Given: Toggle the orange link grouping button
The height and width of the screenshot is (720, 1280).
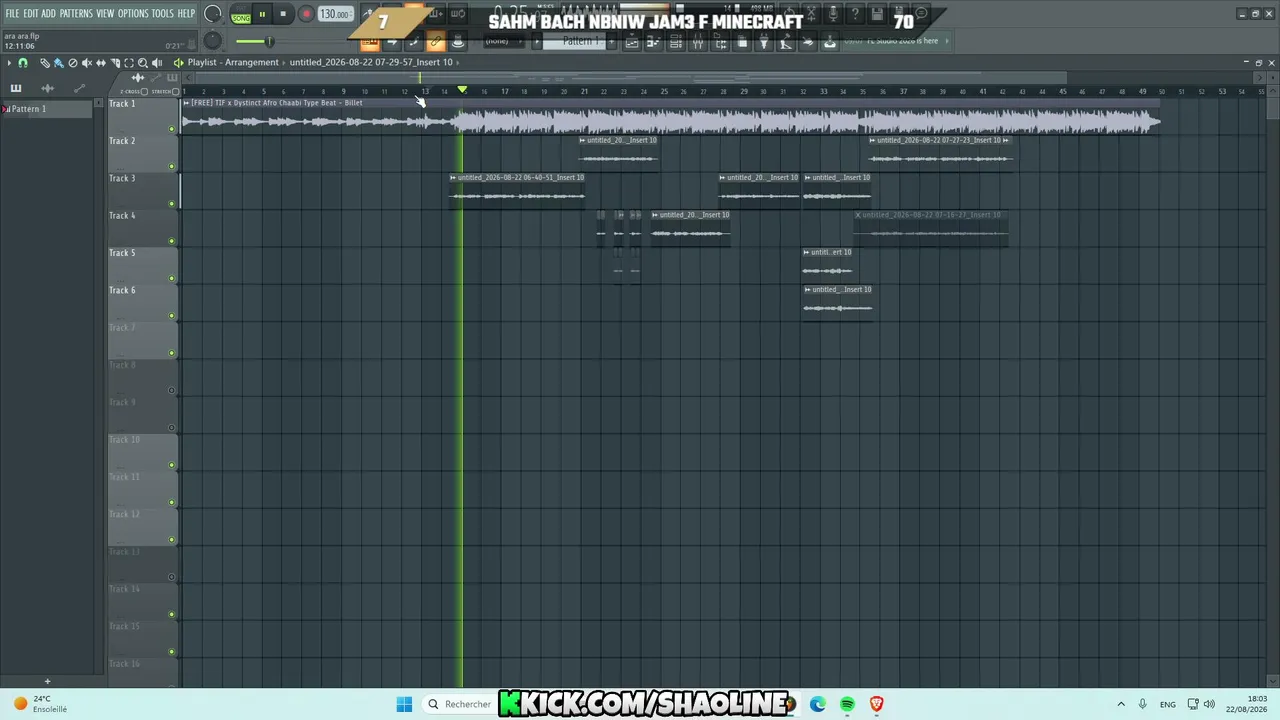Looking at the screenshot, I should tap(435, 42).
